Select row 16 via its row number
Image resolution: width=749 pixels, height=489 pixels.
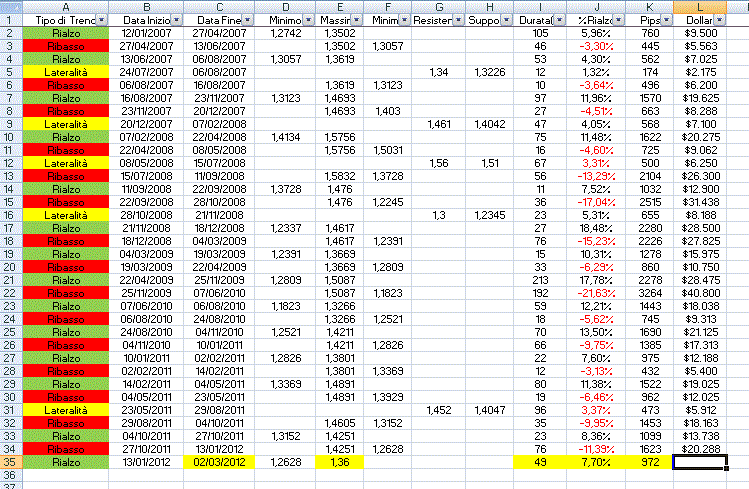(8, 215)
